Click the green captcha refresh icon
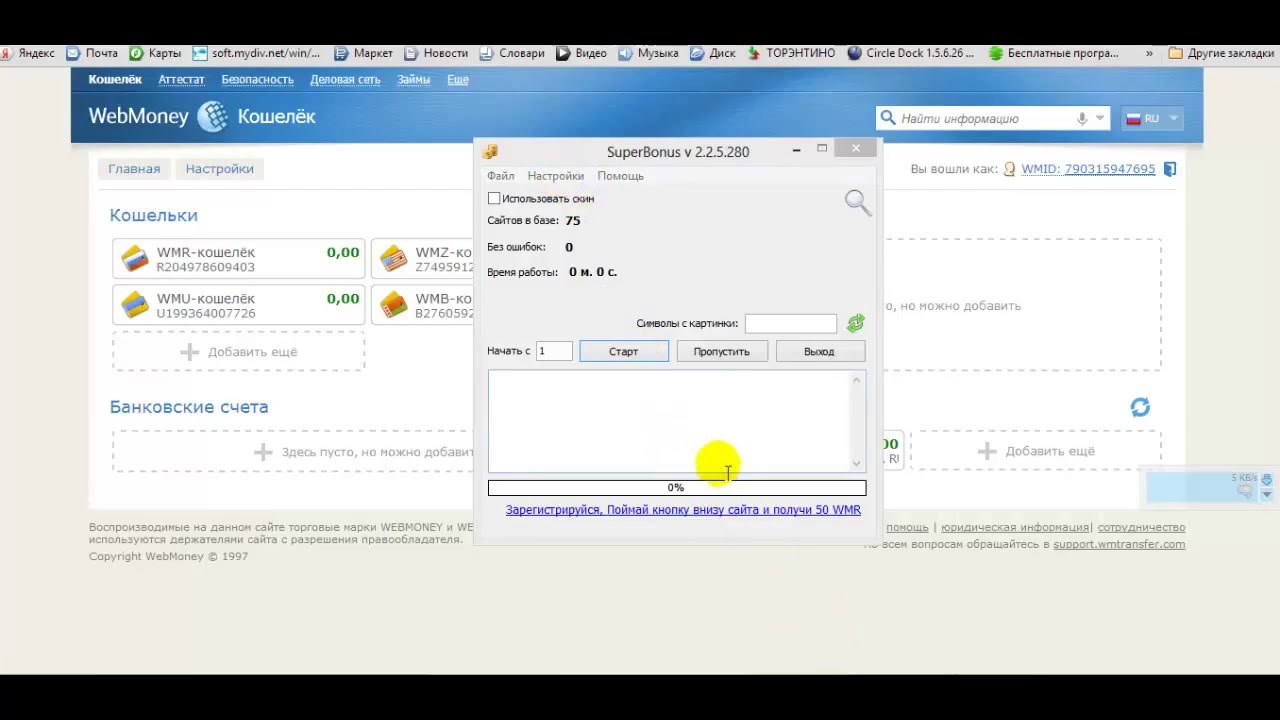 [x=856, y=323]
